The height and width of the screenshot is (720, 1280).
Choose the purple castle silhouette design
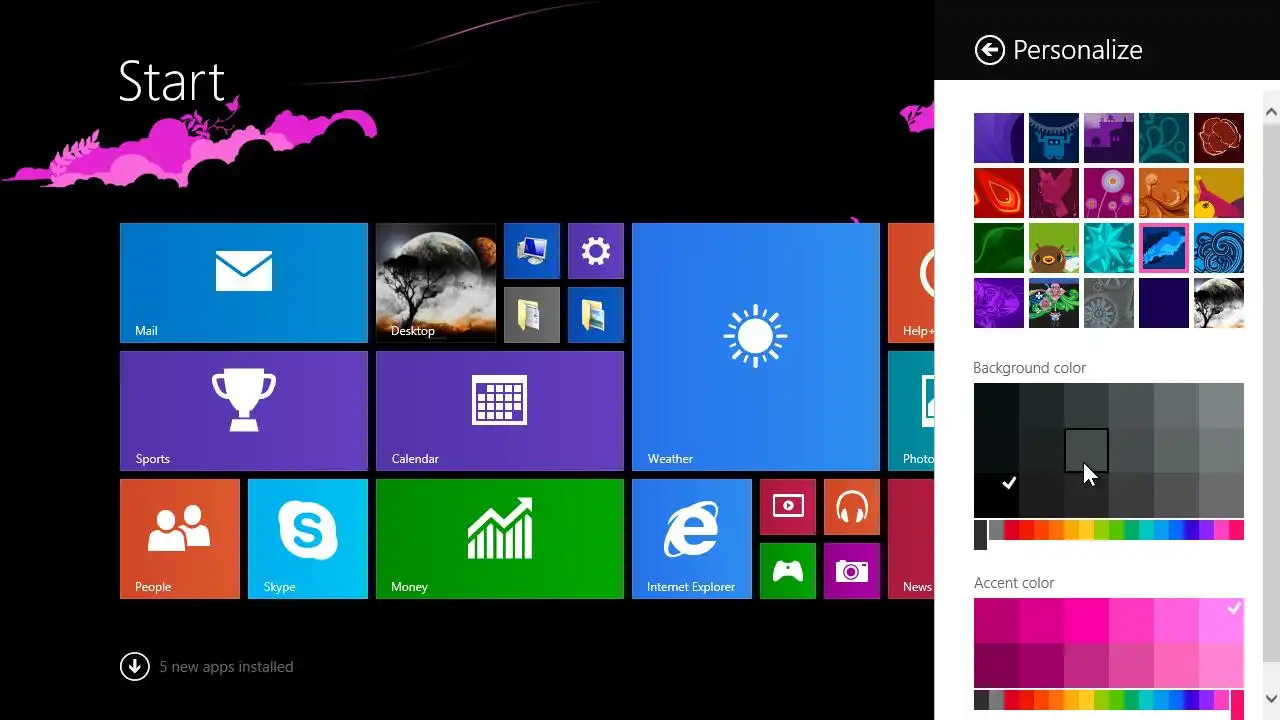(1109, 138)
